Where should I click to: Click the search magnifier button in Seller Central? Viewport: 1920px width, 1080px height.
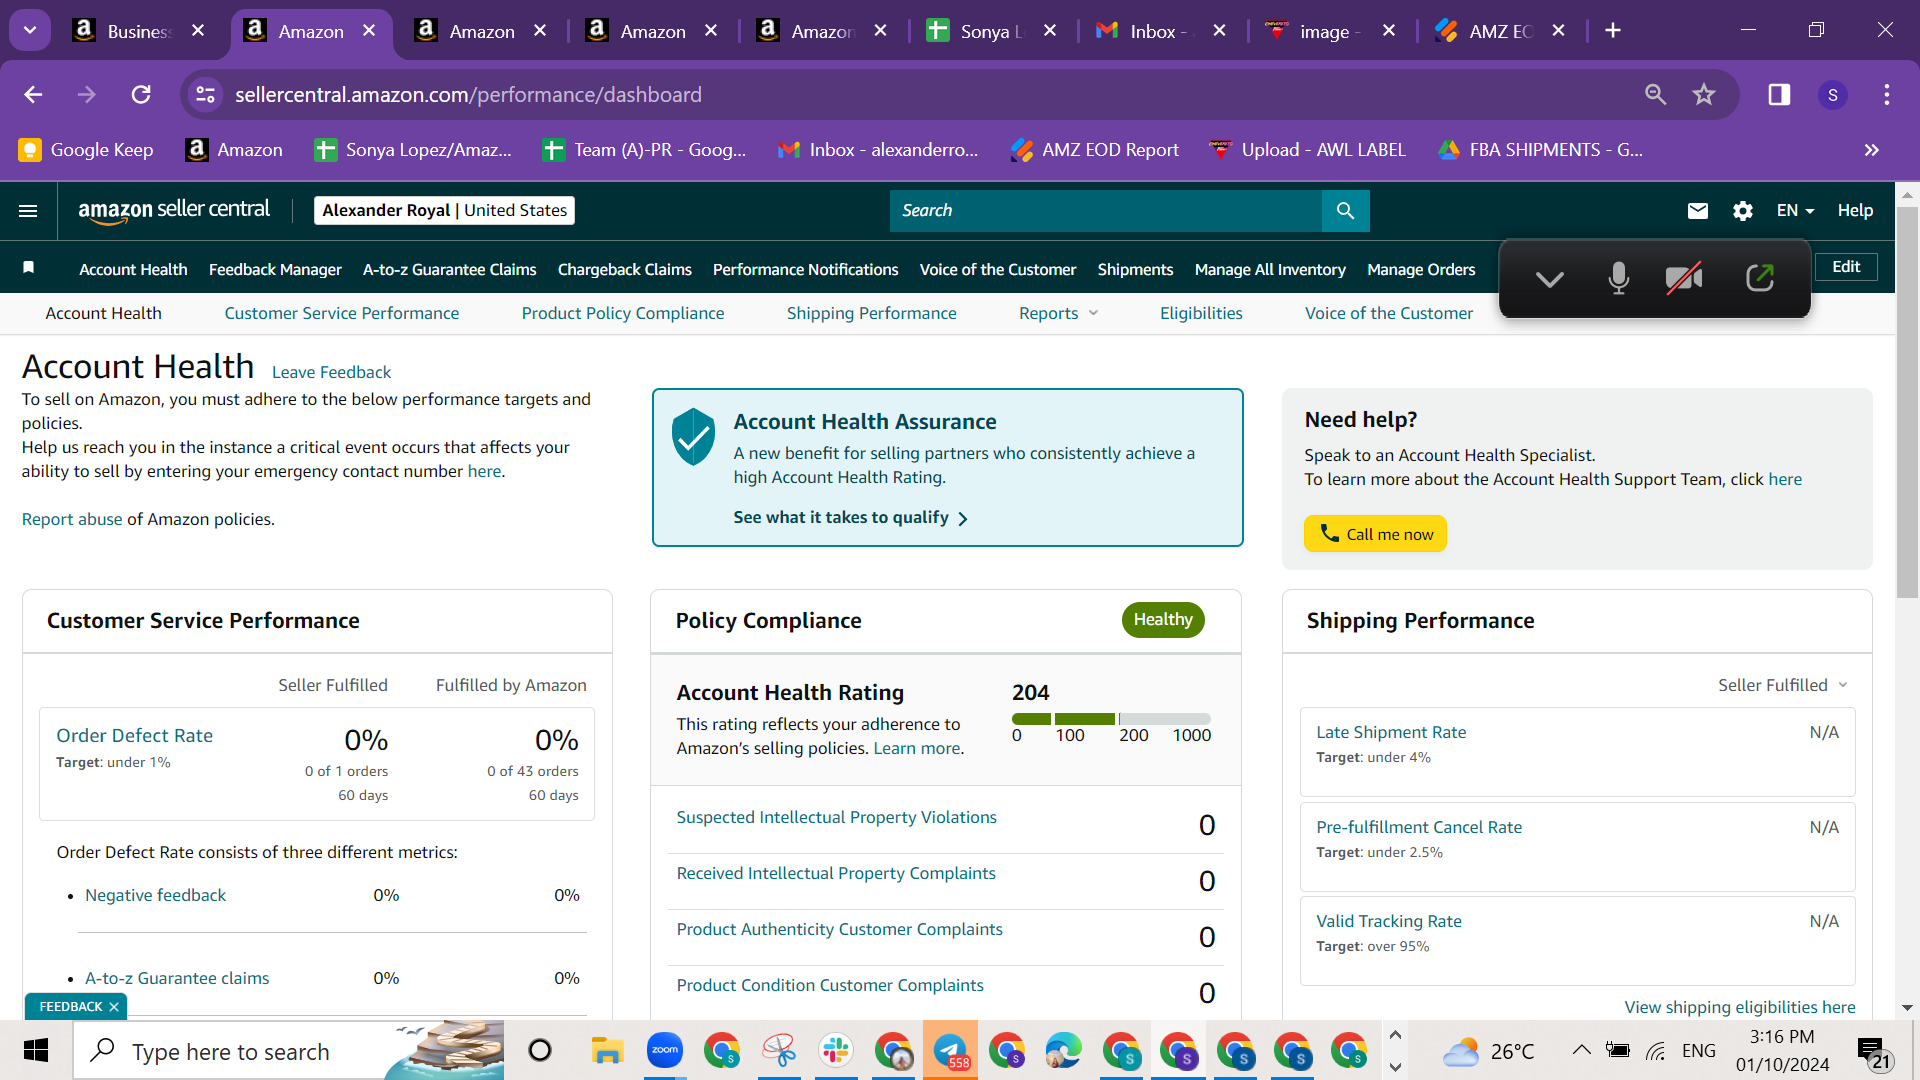(1345, 211)
